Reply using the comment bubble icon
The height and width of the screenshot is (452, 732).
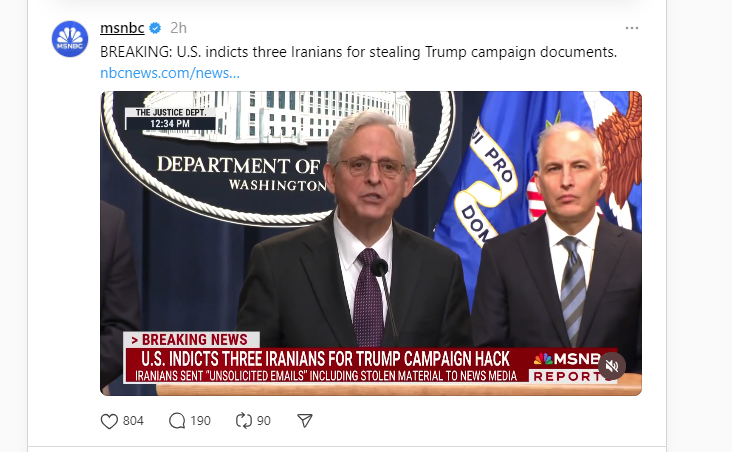point(178,421)
